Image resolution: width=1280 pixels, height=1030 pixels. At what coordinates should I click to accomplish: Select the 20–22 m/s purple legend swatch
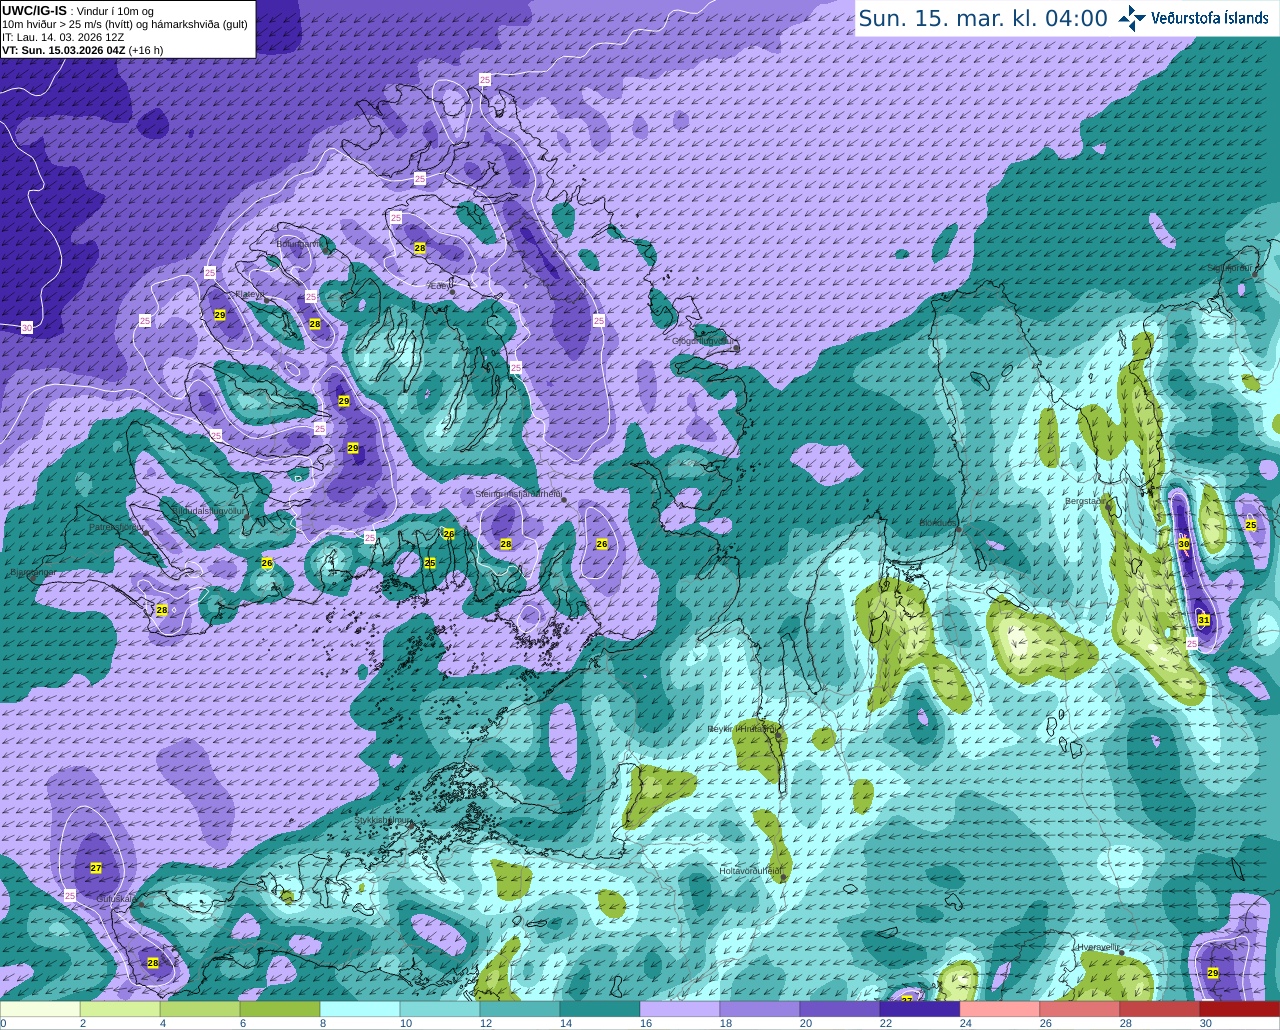pyautogui.click(x=840, y=1008)
